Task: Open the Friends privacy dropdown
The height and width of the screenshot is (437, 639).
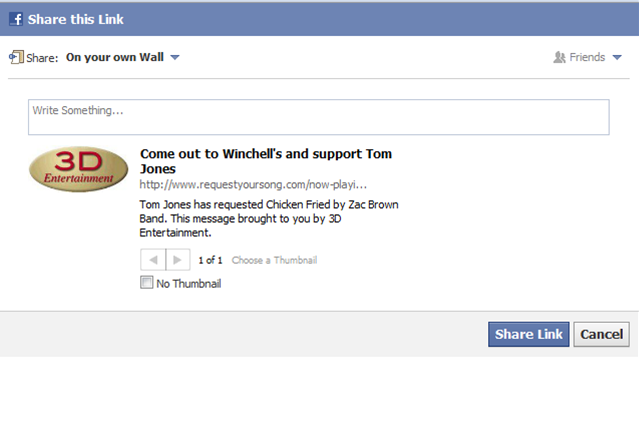Action: (588, 57)
